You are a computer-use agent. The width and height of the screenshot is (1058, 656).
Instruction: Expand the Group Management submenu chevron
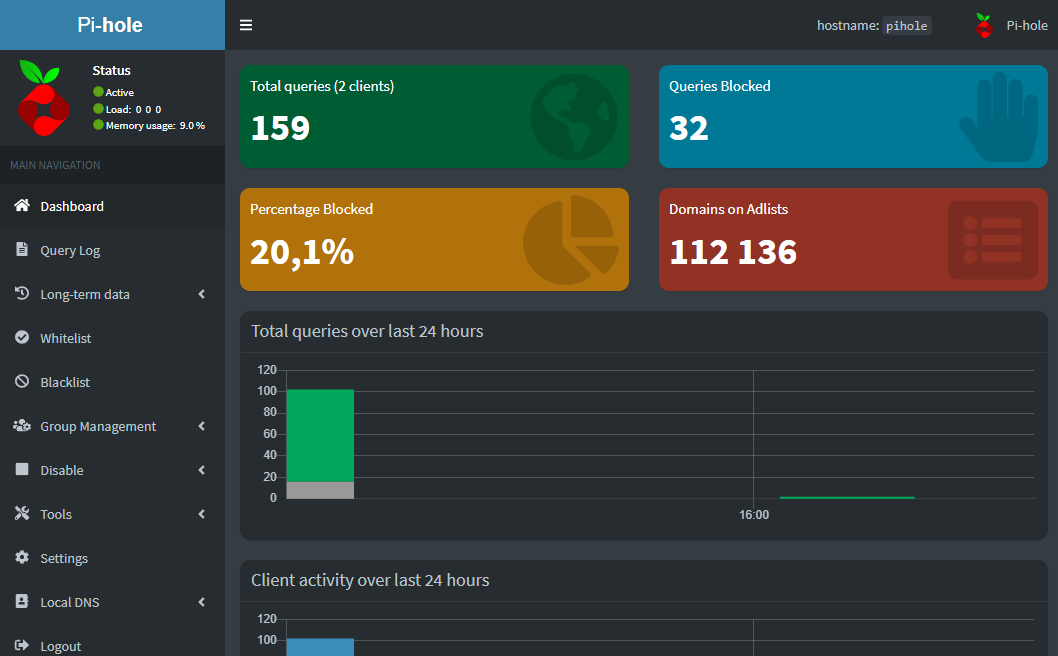[202, 426]
